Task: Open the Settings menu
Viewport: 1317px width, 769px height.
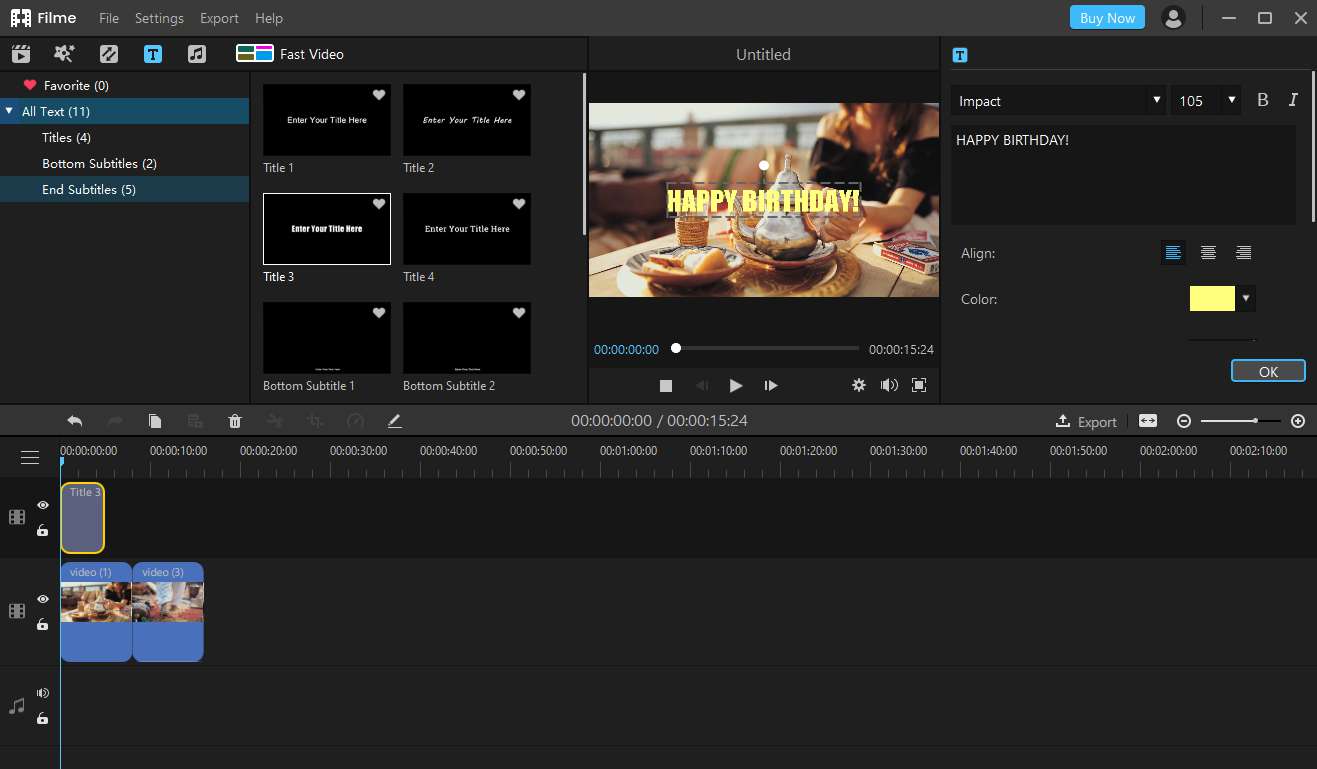Action: tap(159, 17)
